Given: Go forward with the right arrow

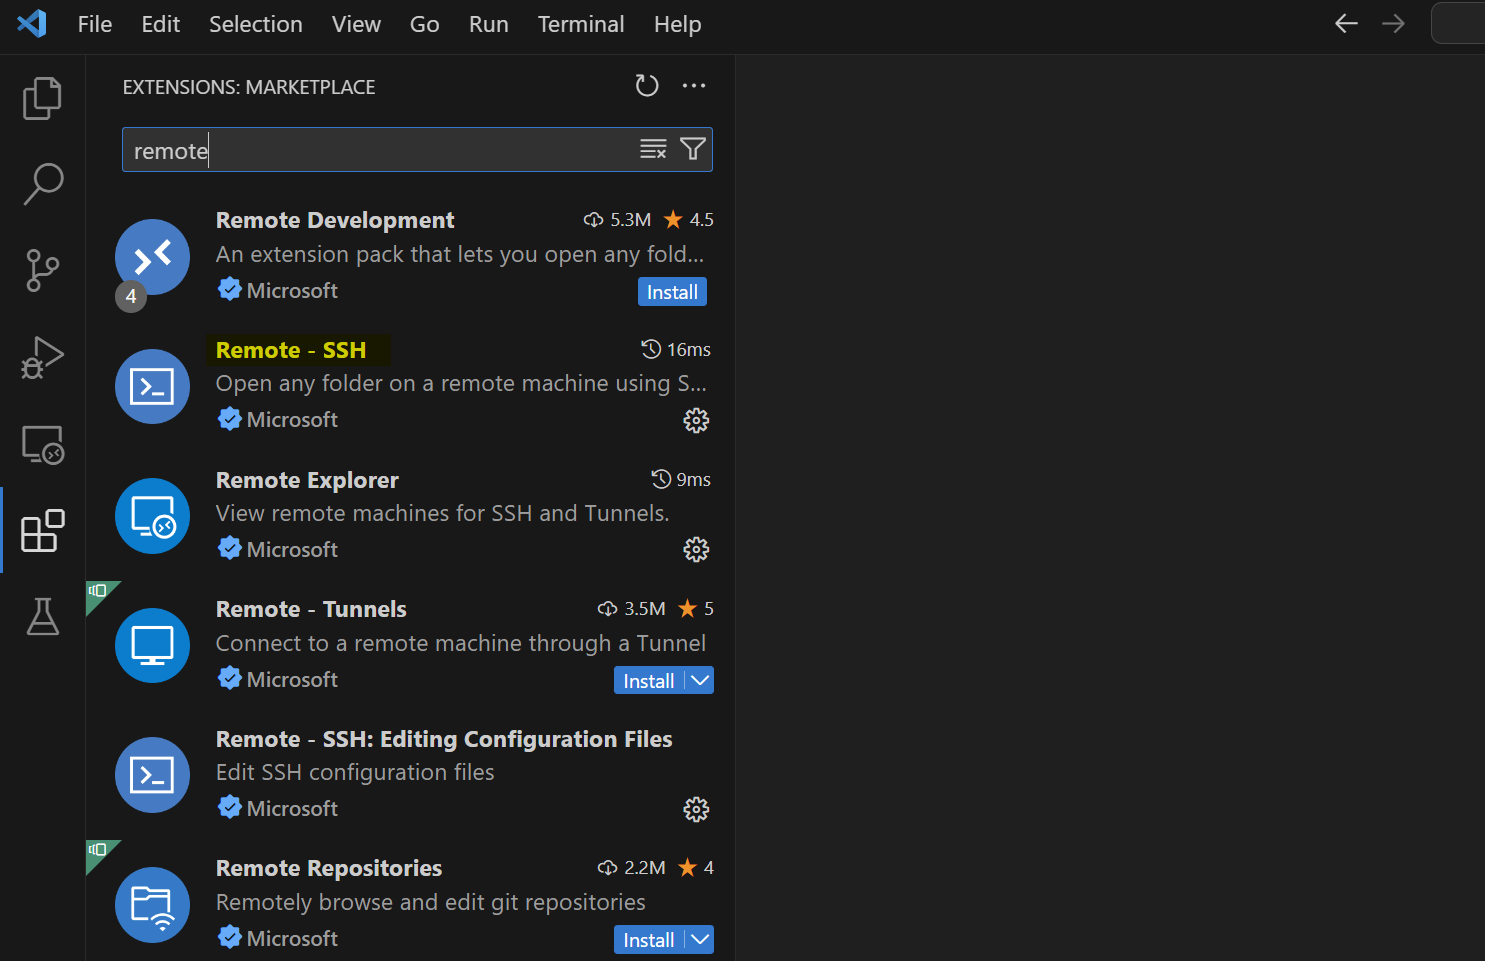Looking at the screenshot, I should pyautogui.click(x=1393, y=23).
